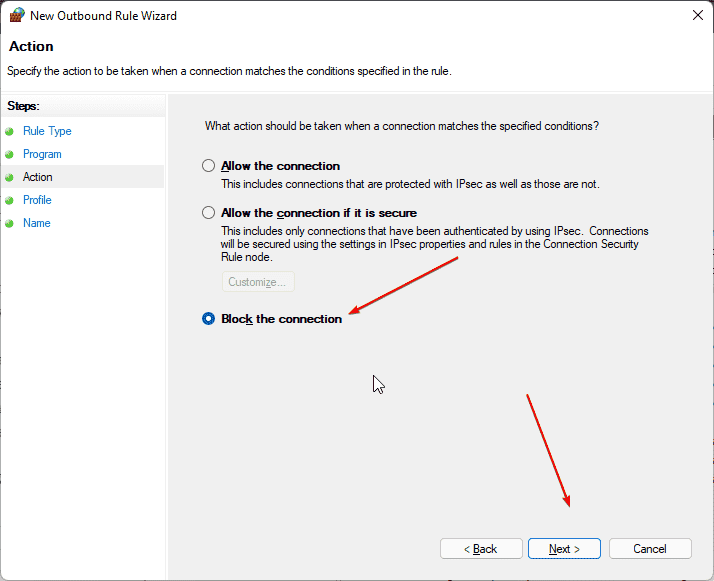Click green bullet beside Name
This screenshot has width=714, height=581.
(x=10, y=224)
